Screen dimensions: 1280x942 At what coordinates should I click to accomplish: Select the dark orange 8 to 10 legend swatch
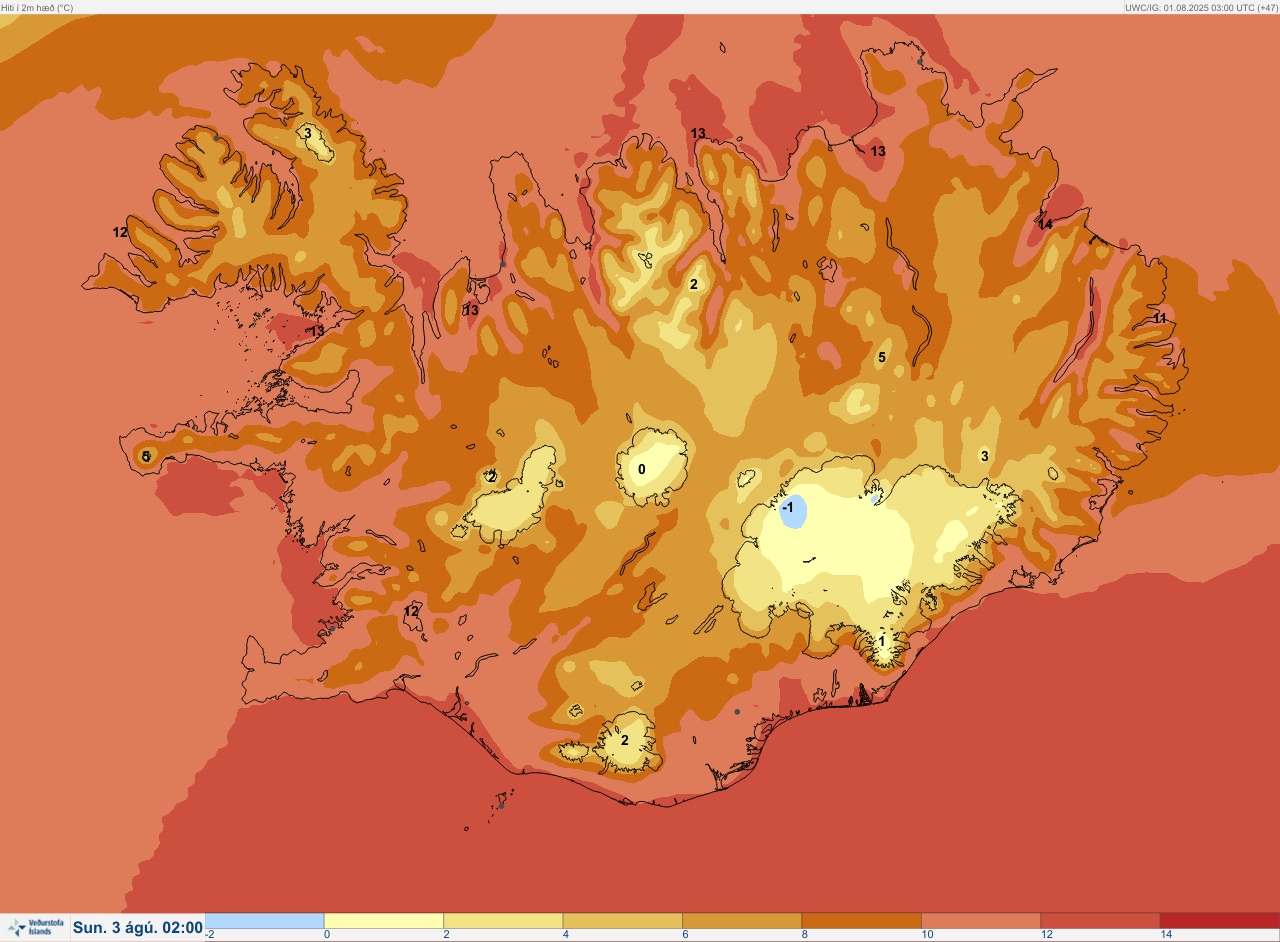(861, 920)
